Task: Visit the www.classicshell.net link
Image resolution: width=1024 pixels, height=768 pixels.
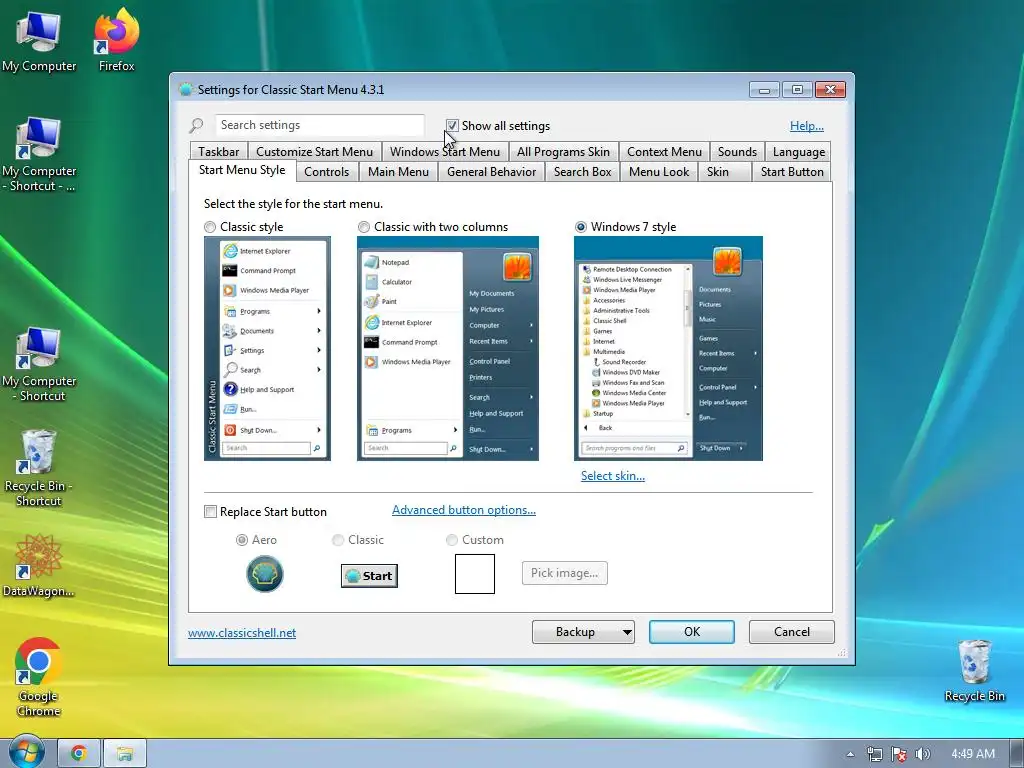Action: coord(242,633)
